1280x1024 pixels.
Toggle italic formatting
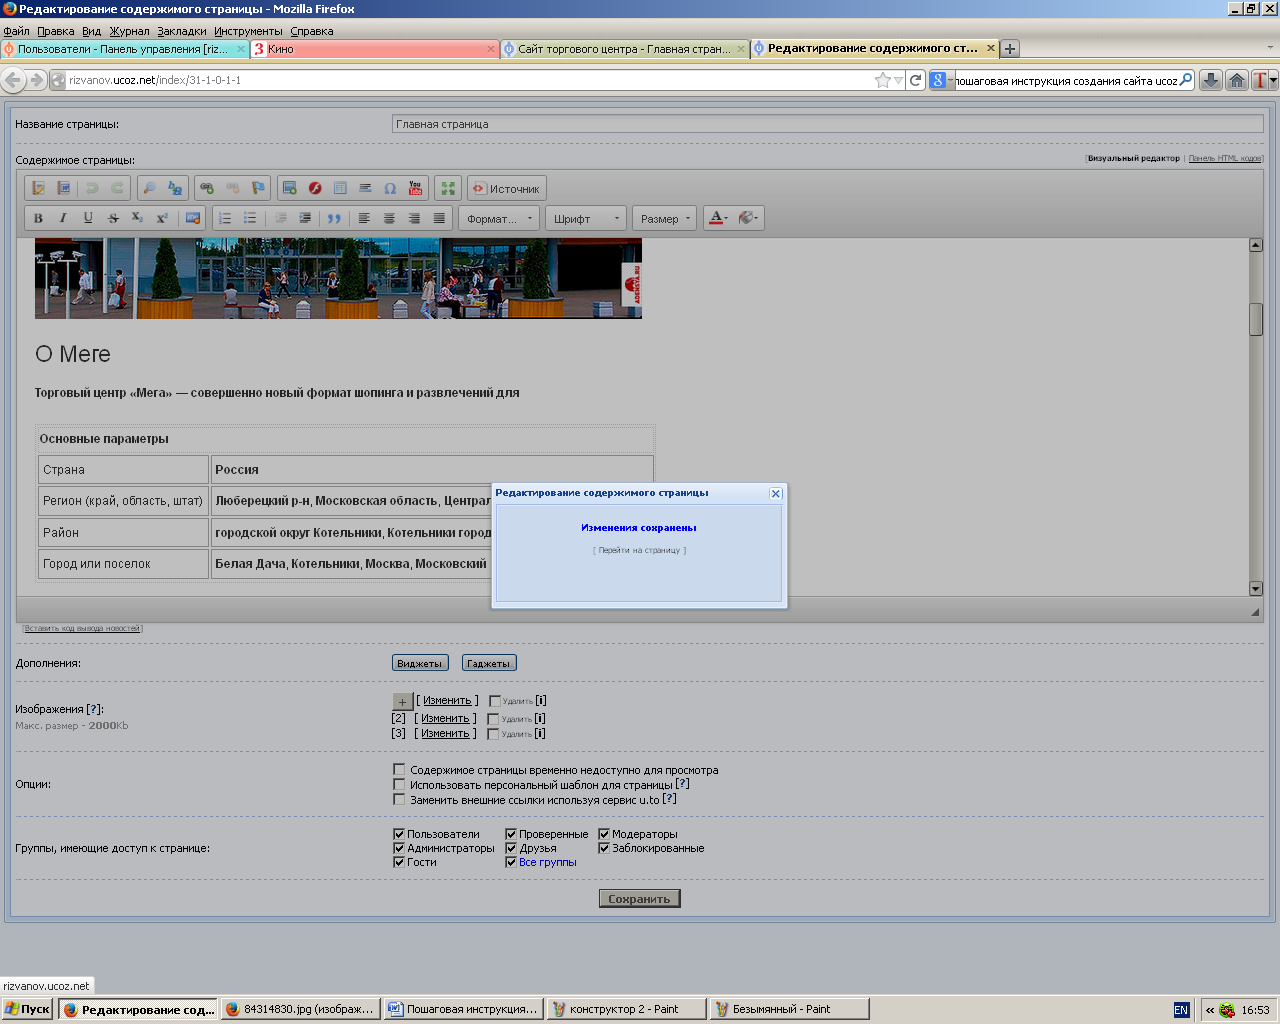coord(63,218)
